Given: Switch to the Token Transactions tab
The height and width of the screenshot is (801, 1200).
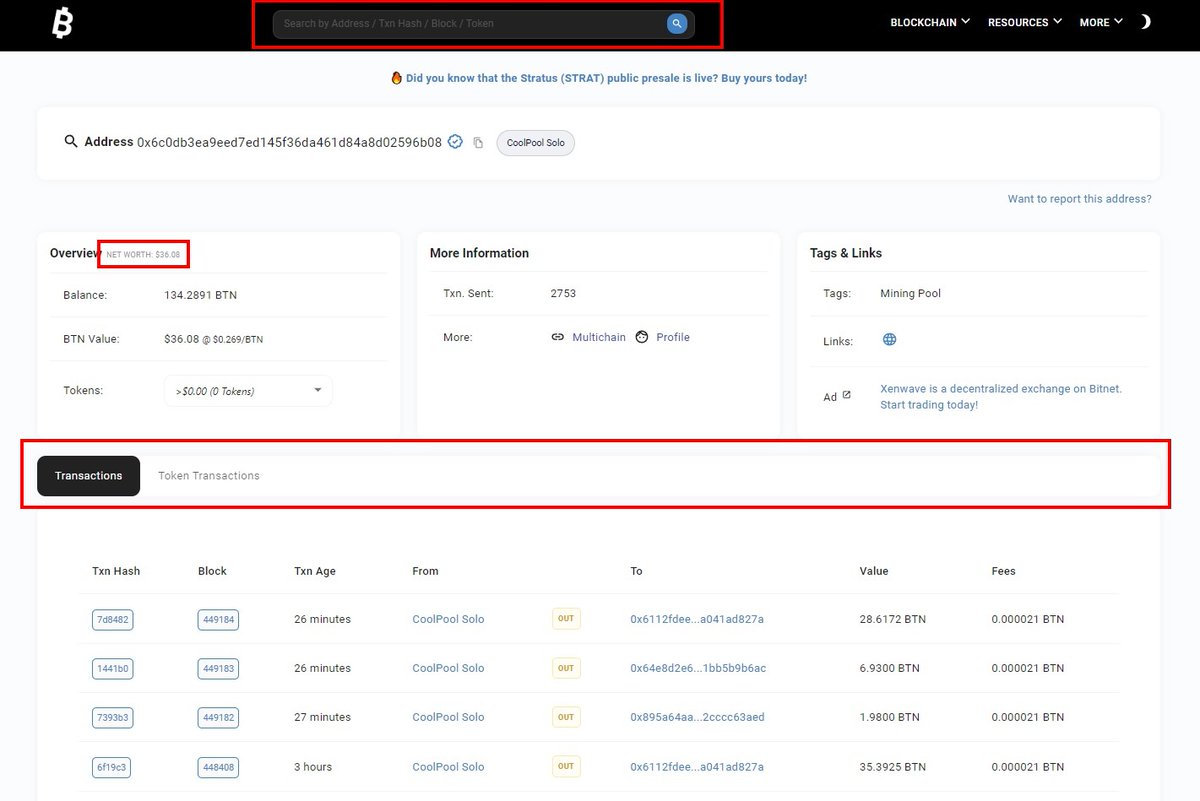Looking at the screenshot, I should [209, 476].
